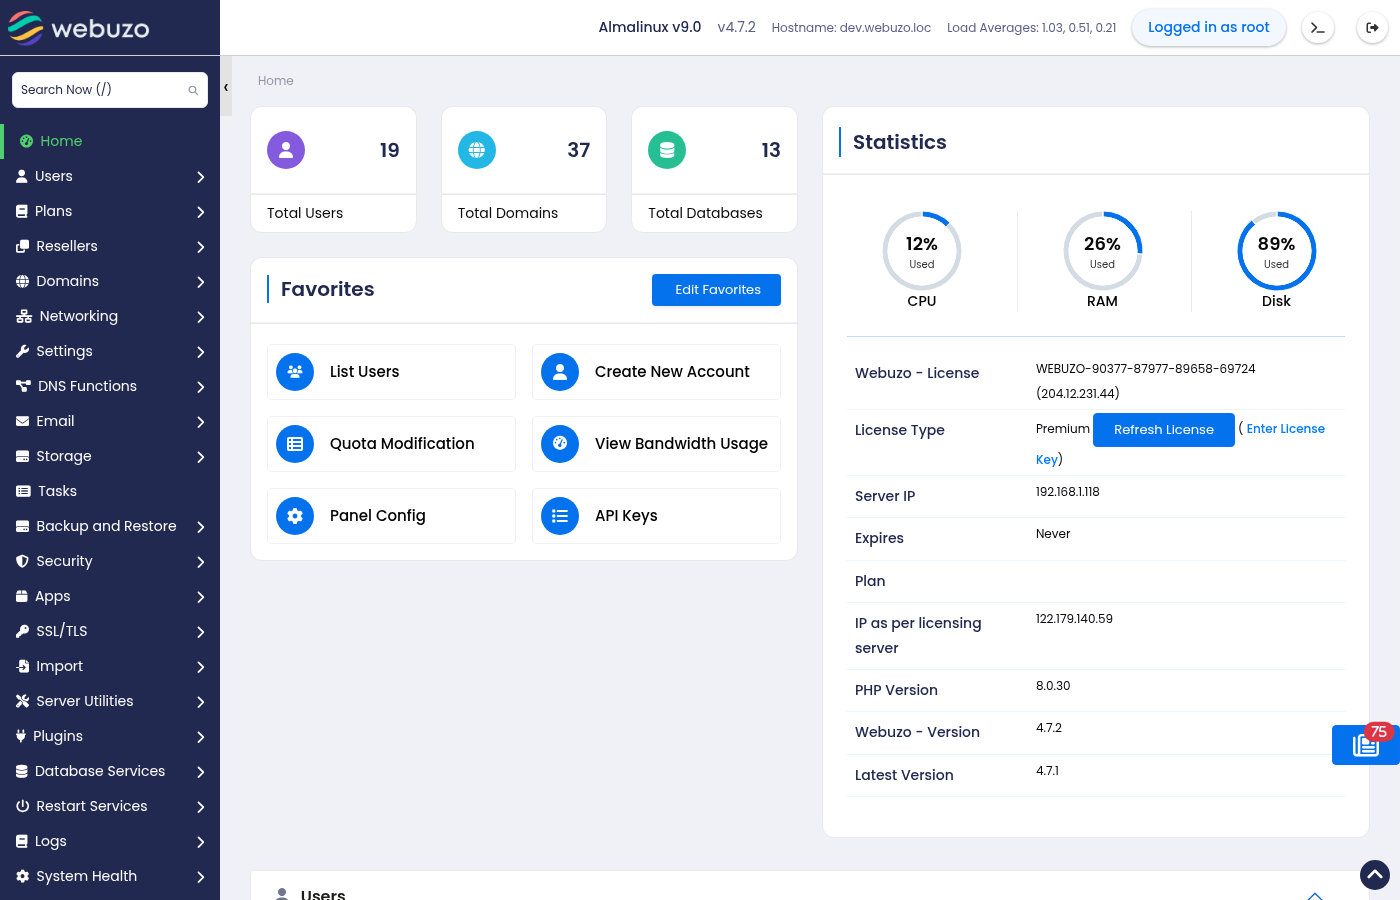Open the Logs sidebar menu
The image size is (1400, 900).
click(110, 841)
